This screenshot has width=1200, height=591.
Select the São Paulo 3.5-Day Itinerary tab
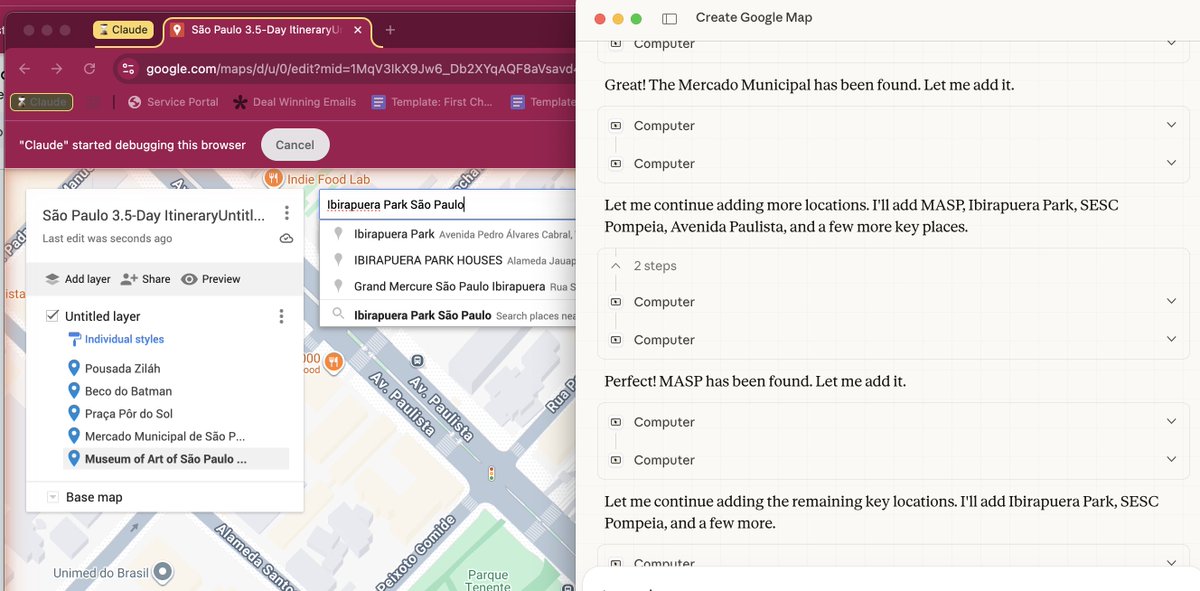(265, 30)
